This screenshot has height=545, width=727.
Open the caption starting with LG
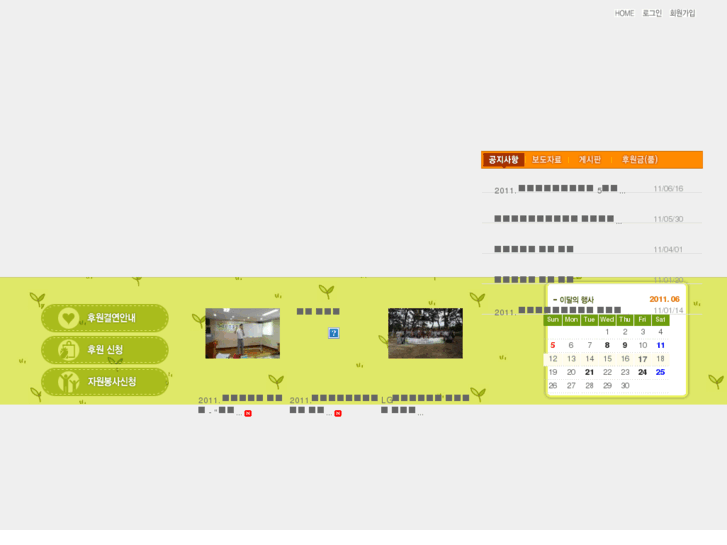click(x=425, y=404)
